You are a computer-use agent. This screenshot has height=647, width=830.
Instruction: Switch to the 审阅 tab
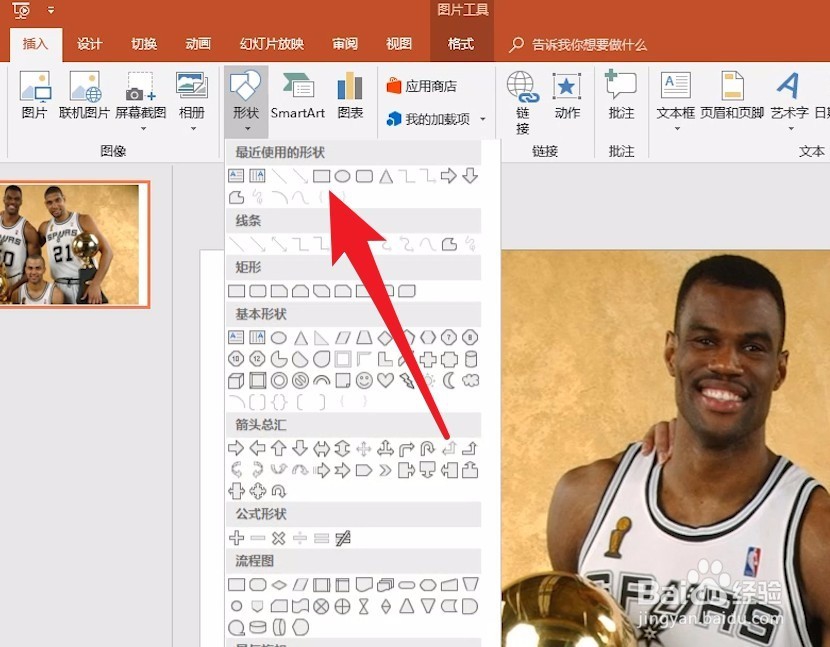pos(345,44)
